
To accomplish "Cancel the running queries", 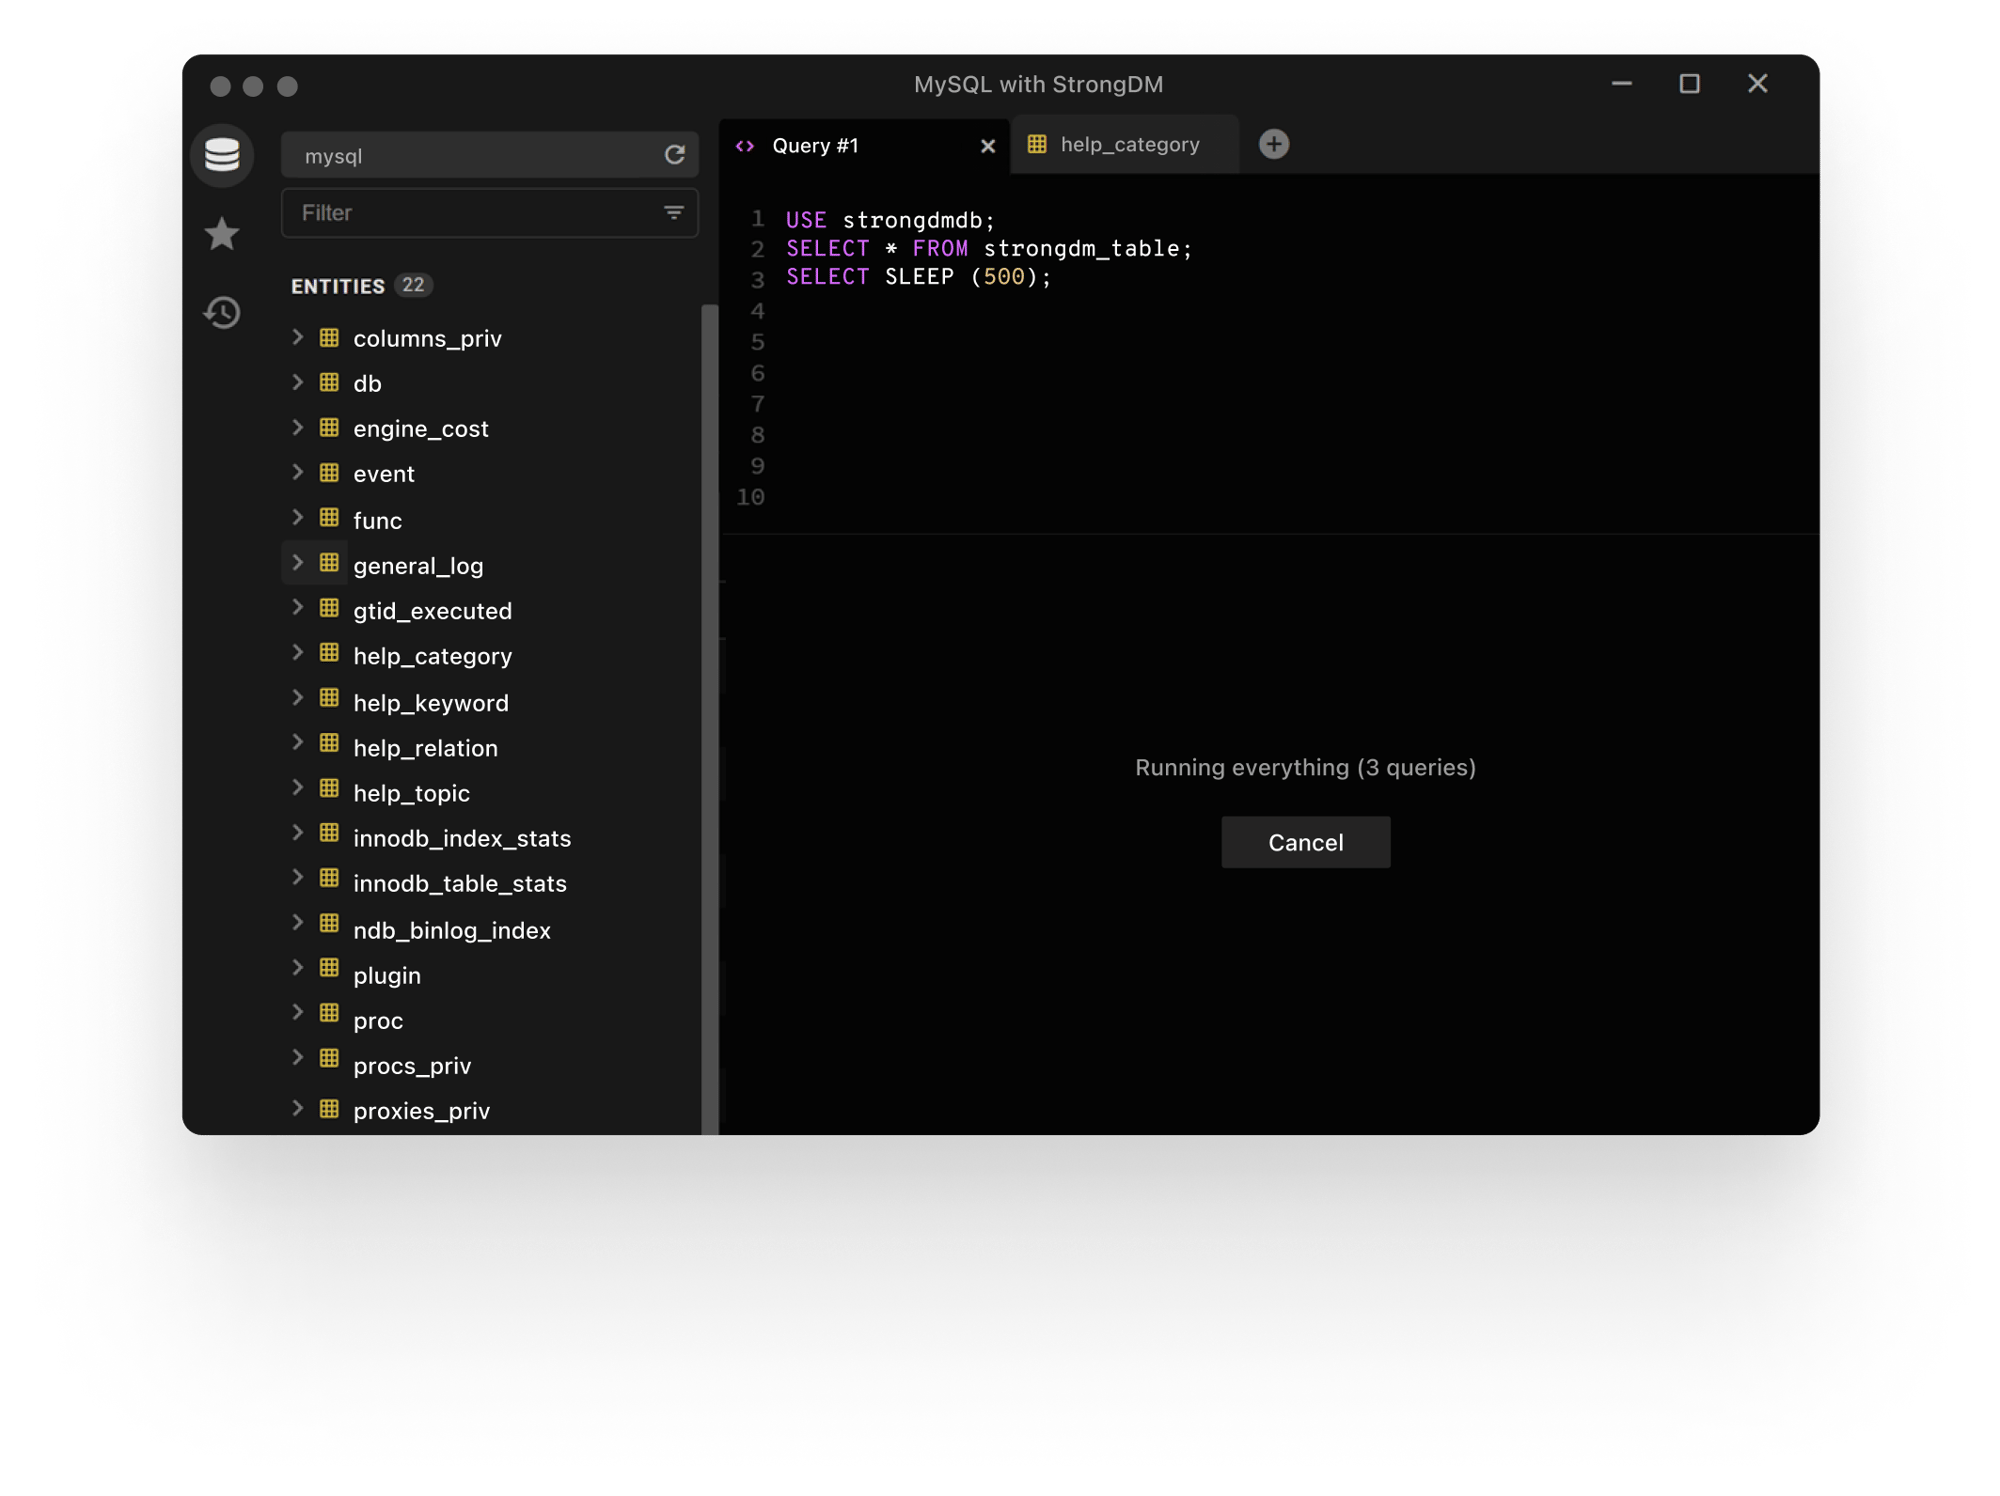I will [x=1305, y=842].
